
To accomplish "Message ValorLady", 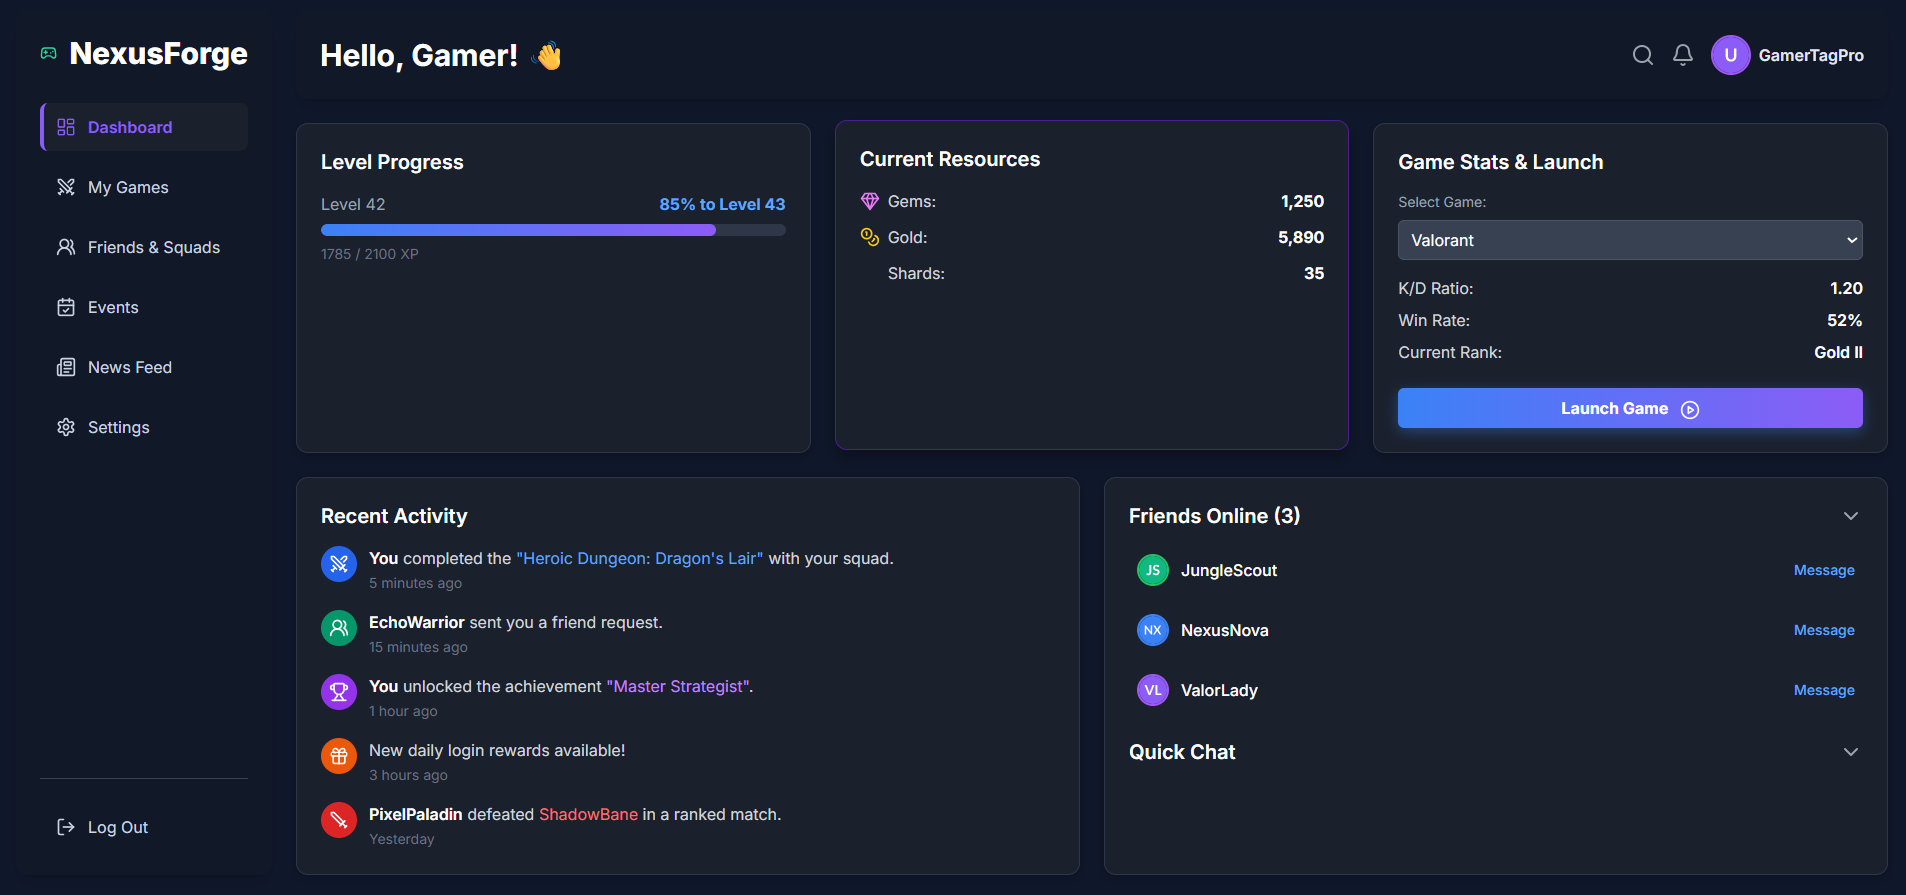I will point(1824,690).
